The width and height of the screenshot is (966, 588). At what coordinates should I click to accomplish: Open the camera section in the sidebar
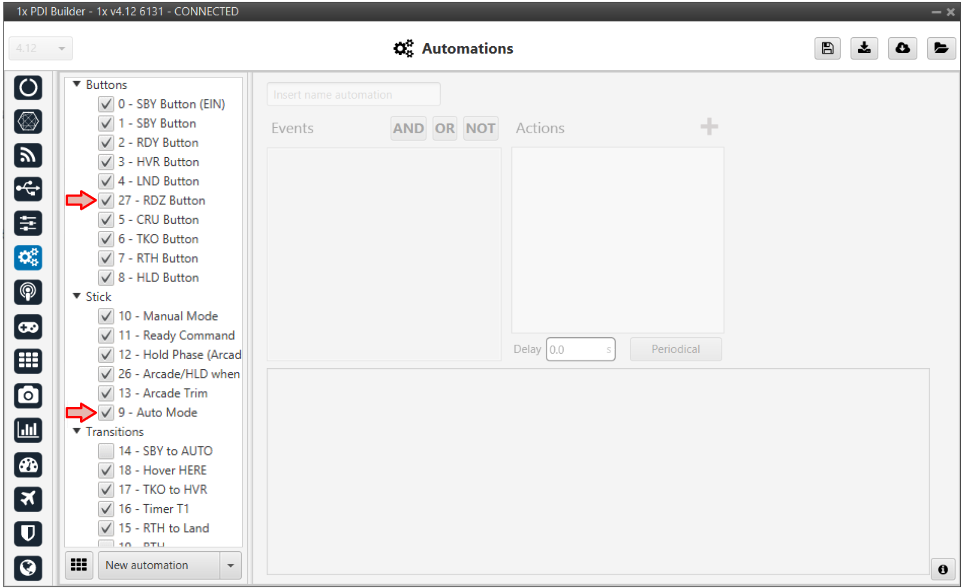(29, 396)
